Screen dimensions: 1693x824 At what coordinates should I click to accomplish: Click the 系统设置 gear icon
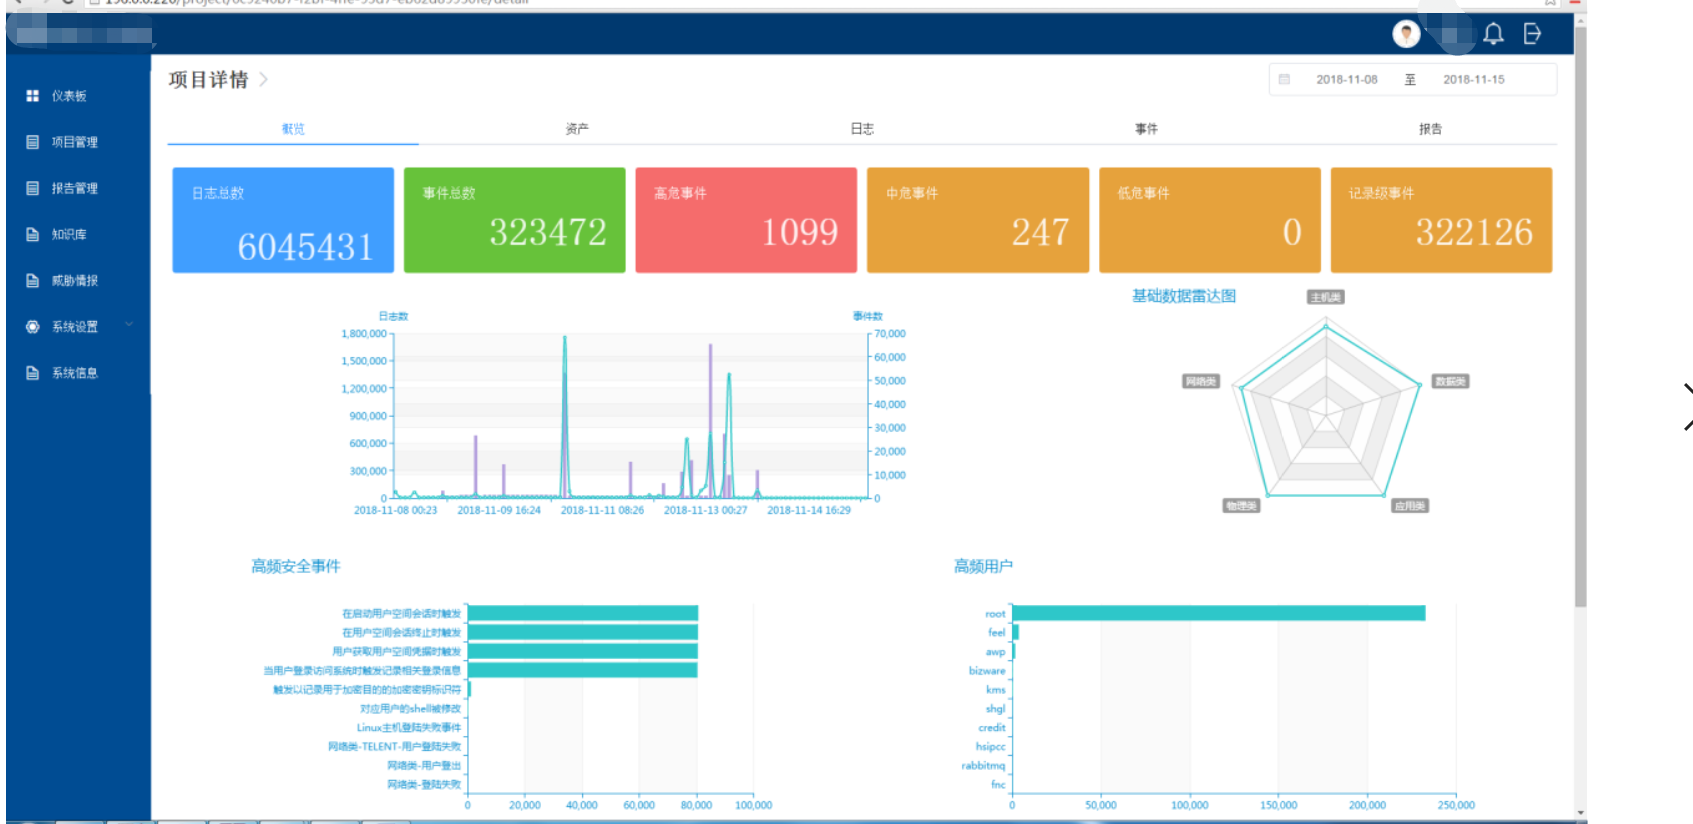click(32, 327)
